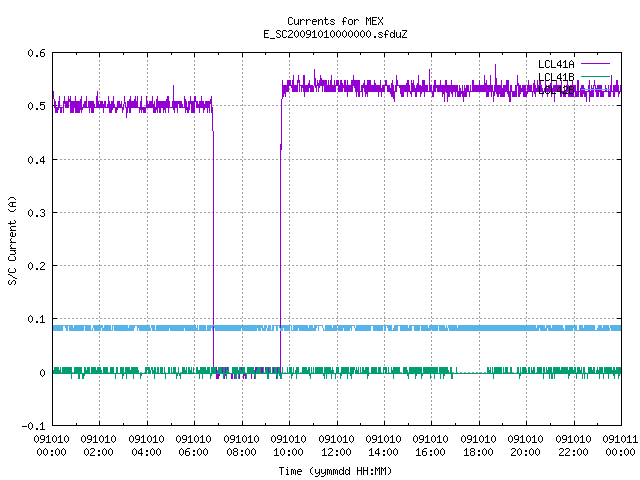Click the x-axis tick label 12:00

click(336, 452)
